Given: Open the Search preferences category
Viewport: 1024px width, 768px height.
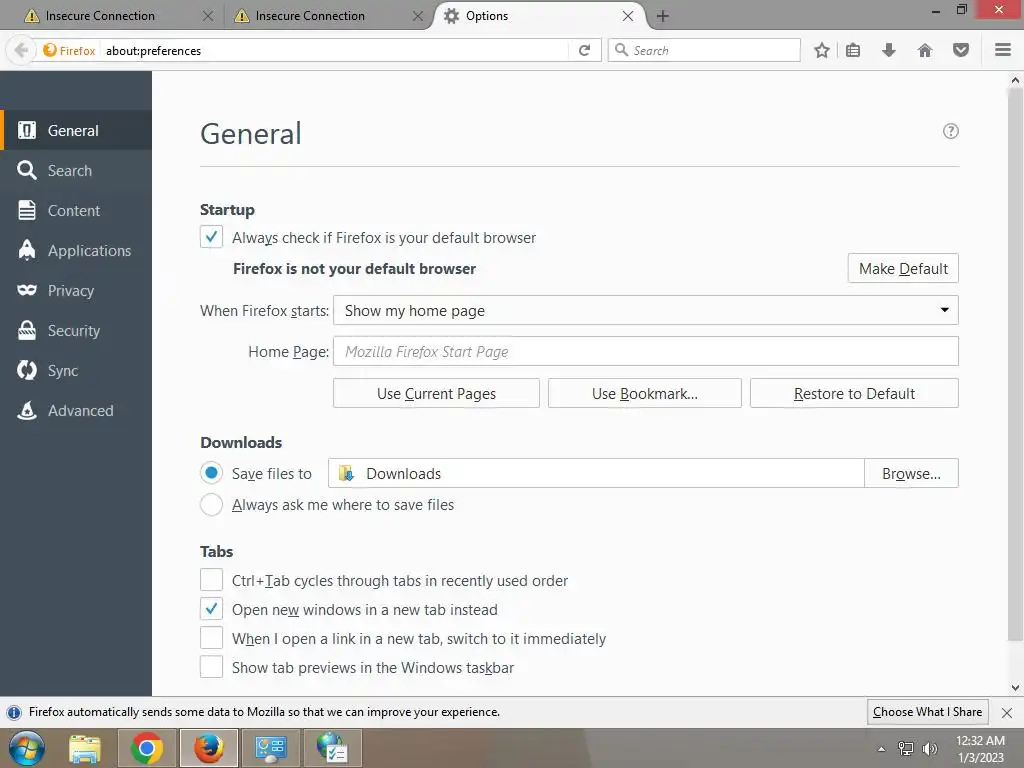Looking at the screenshot, I should (76, 170).
